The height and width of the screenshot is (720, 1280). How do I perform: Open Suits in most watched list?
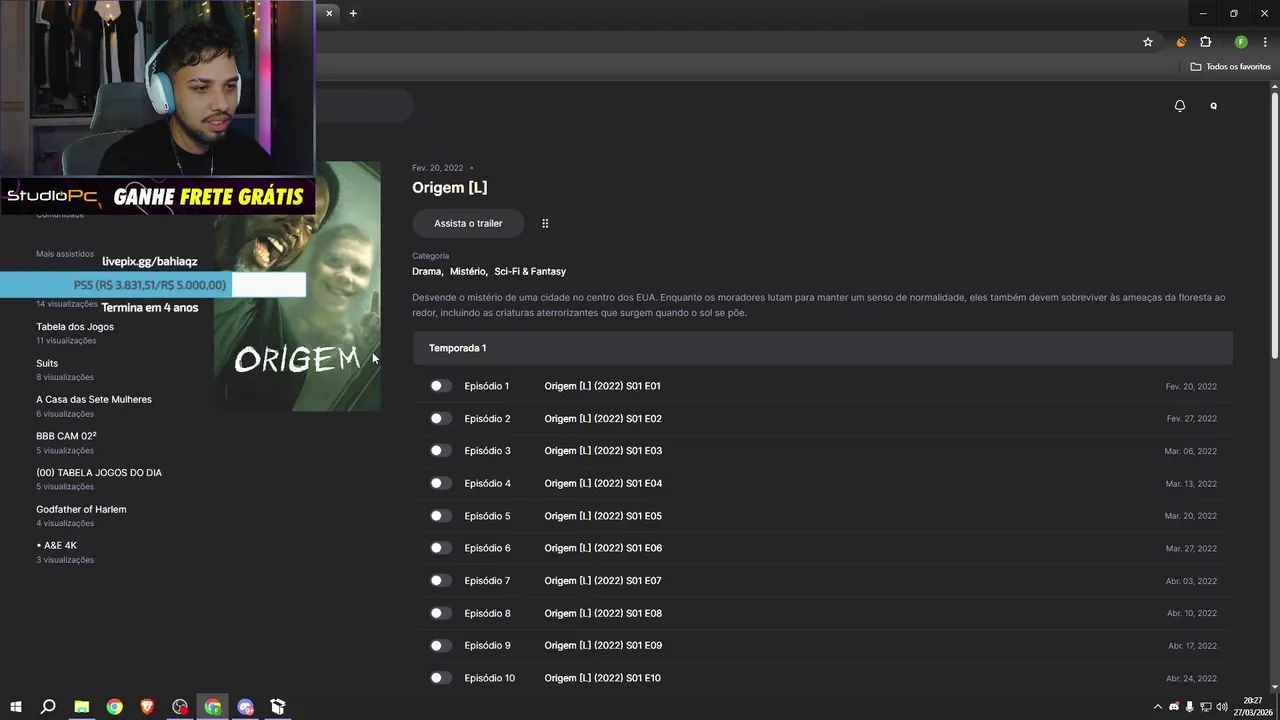point(47,363)
